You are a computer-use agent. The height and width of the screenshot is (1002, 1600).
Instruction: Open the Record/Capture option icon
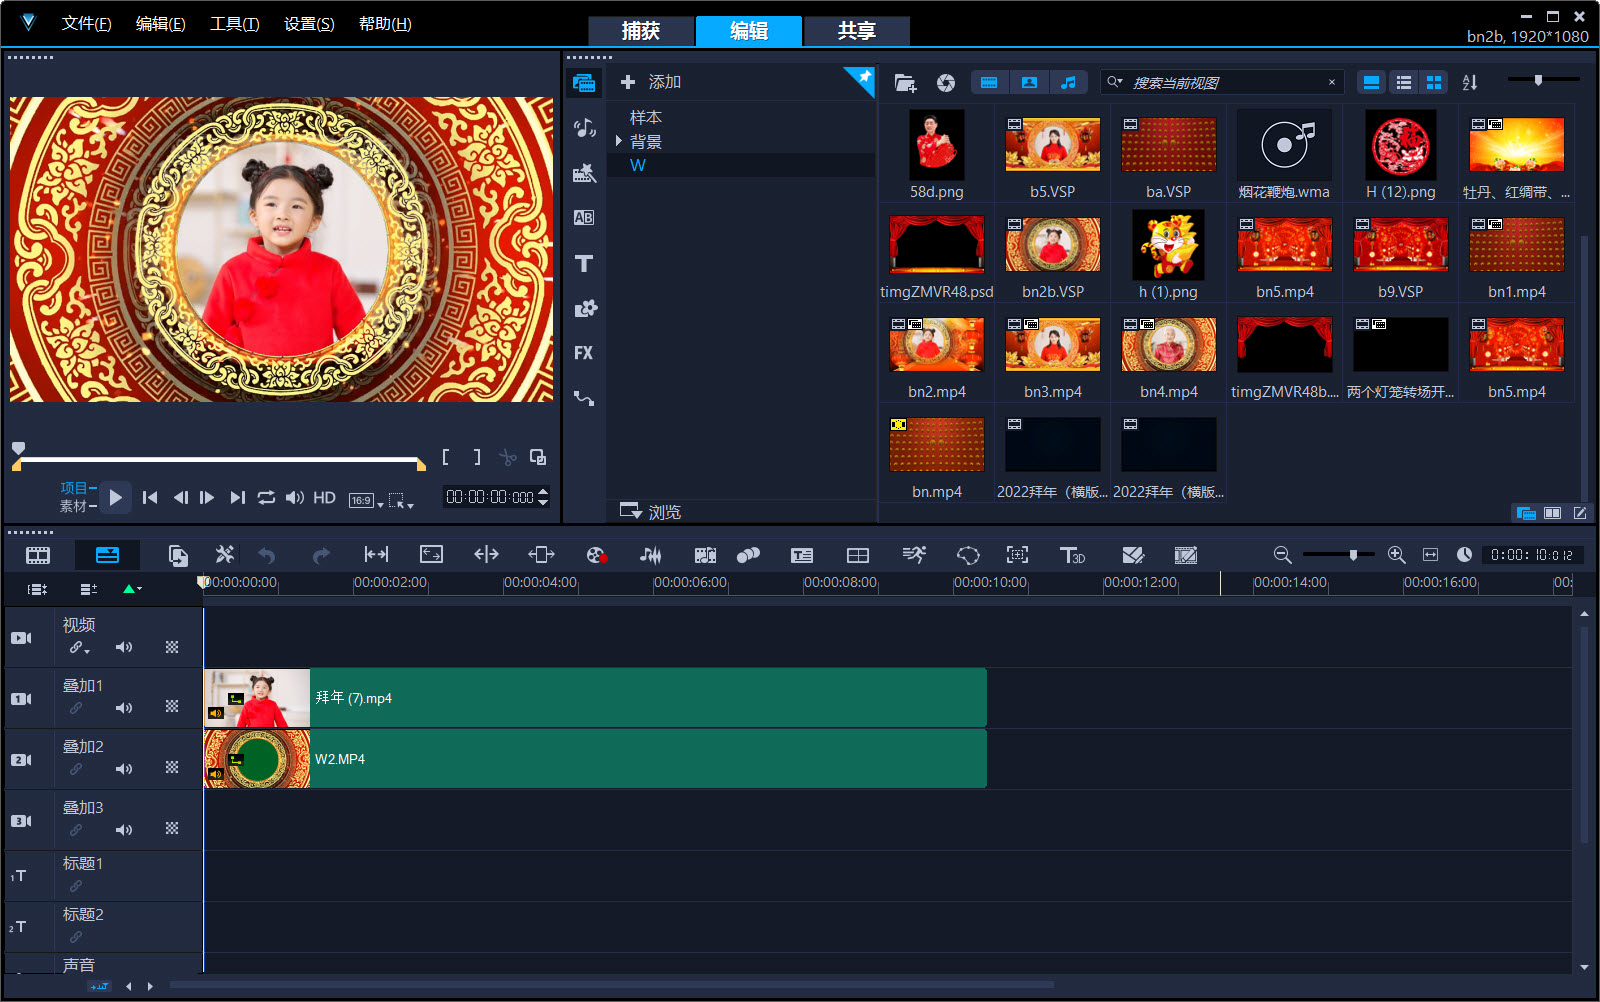coord(596,555)
